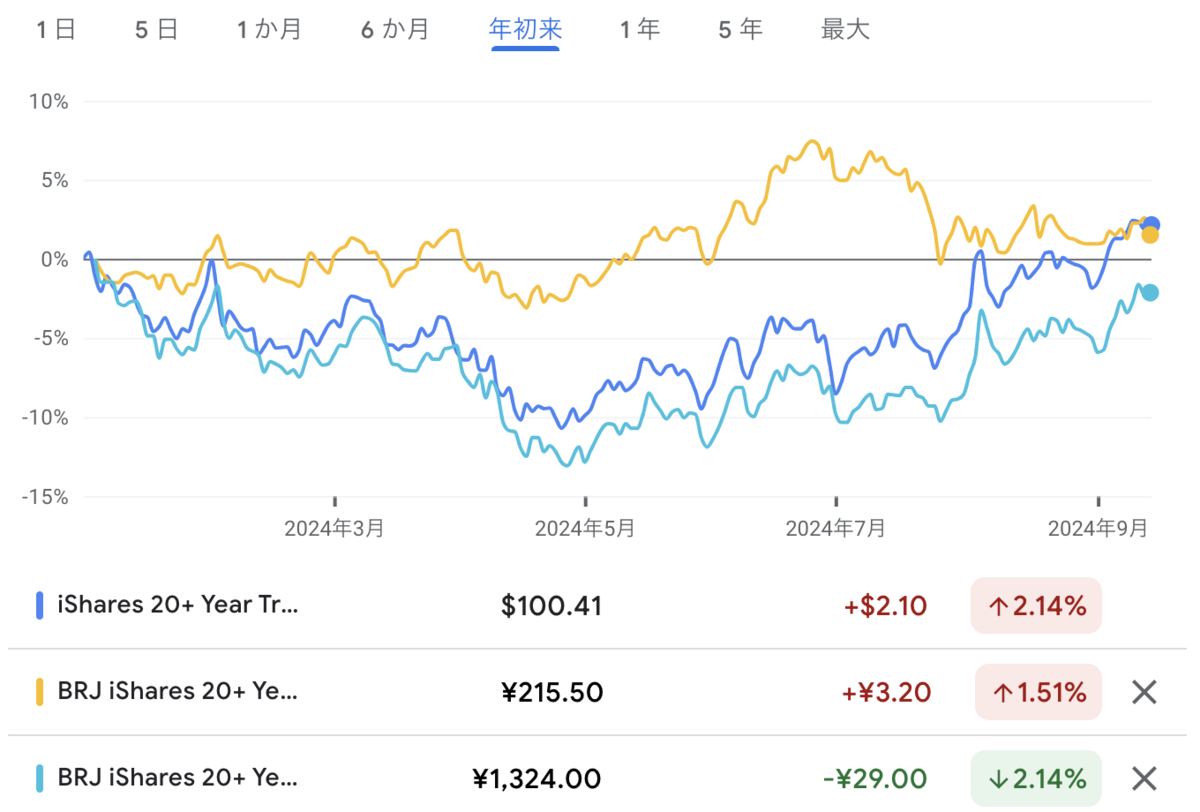Remove the ¥1,324.00 comparison with X
This screenshot has height=812, width=1200.
1144,778
